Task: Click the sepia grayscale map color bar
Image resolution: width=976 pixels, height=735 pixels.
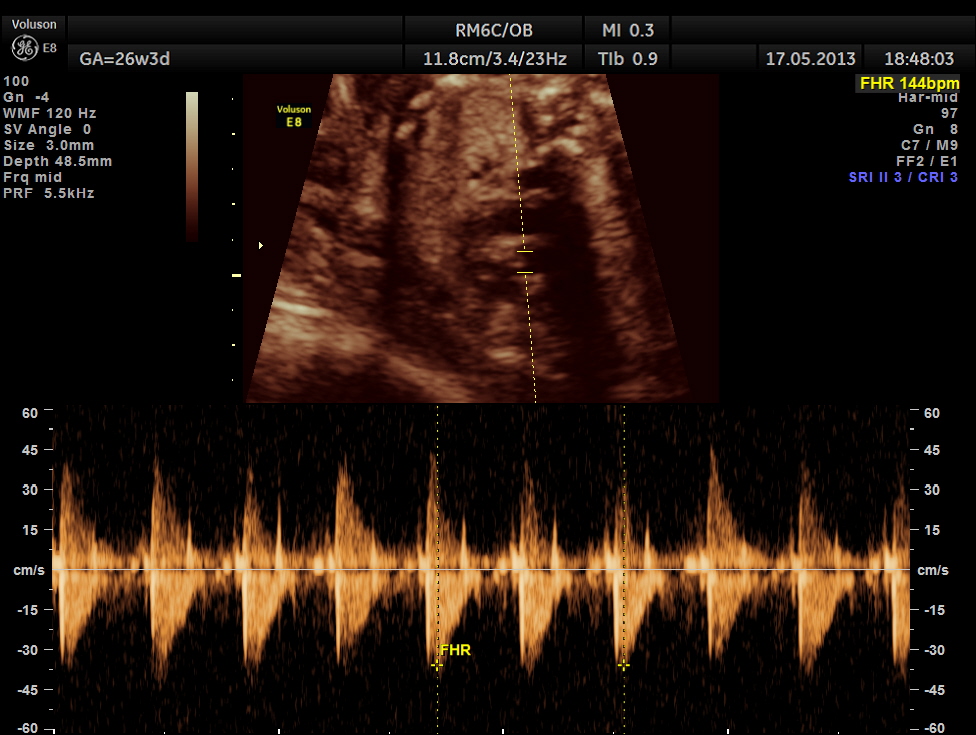Action: coord(192,166)
